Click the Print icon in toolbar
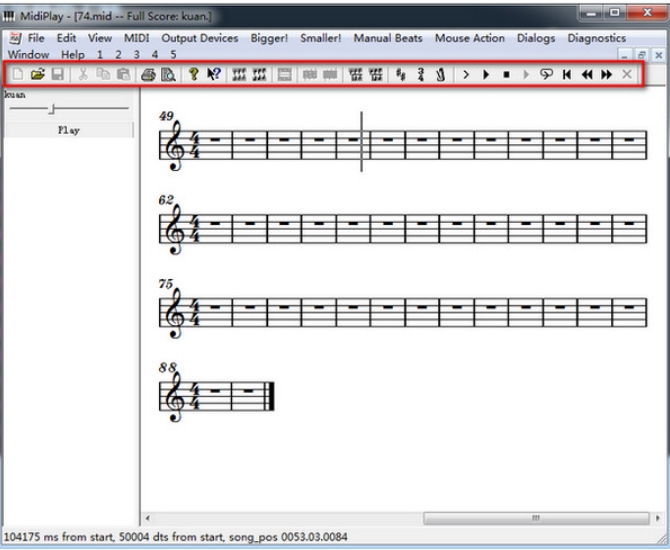 click(148, 75)
